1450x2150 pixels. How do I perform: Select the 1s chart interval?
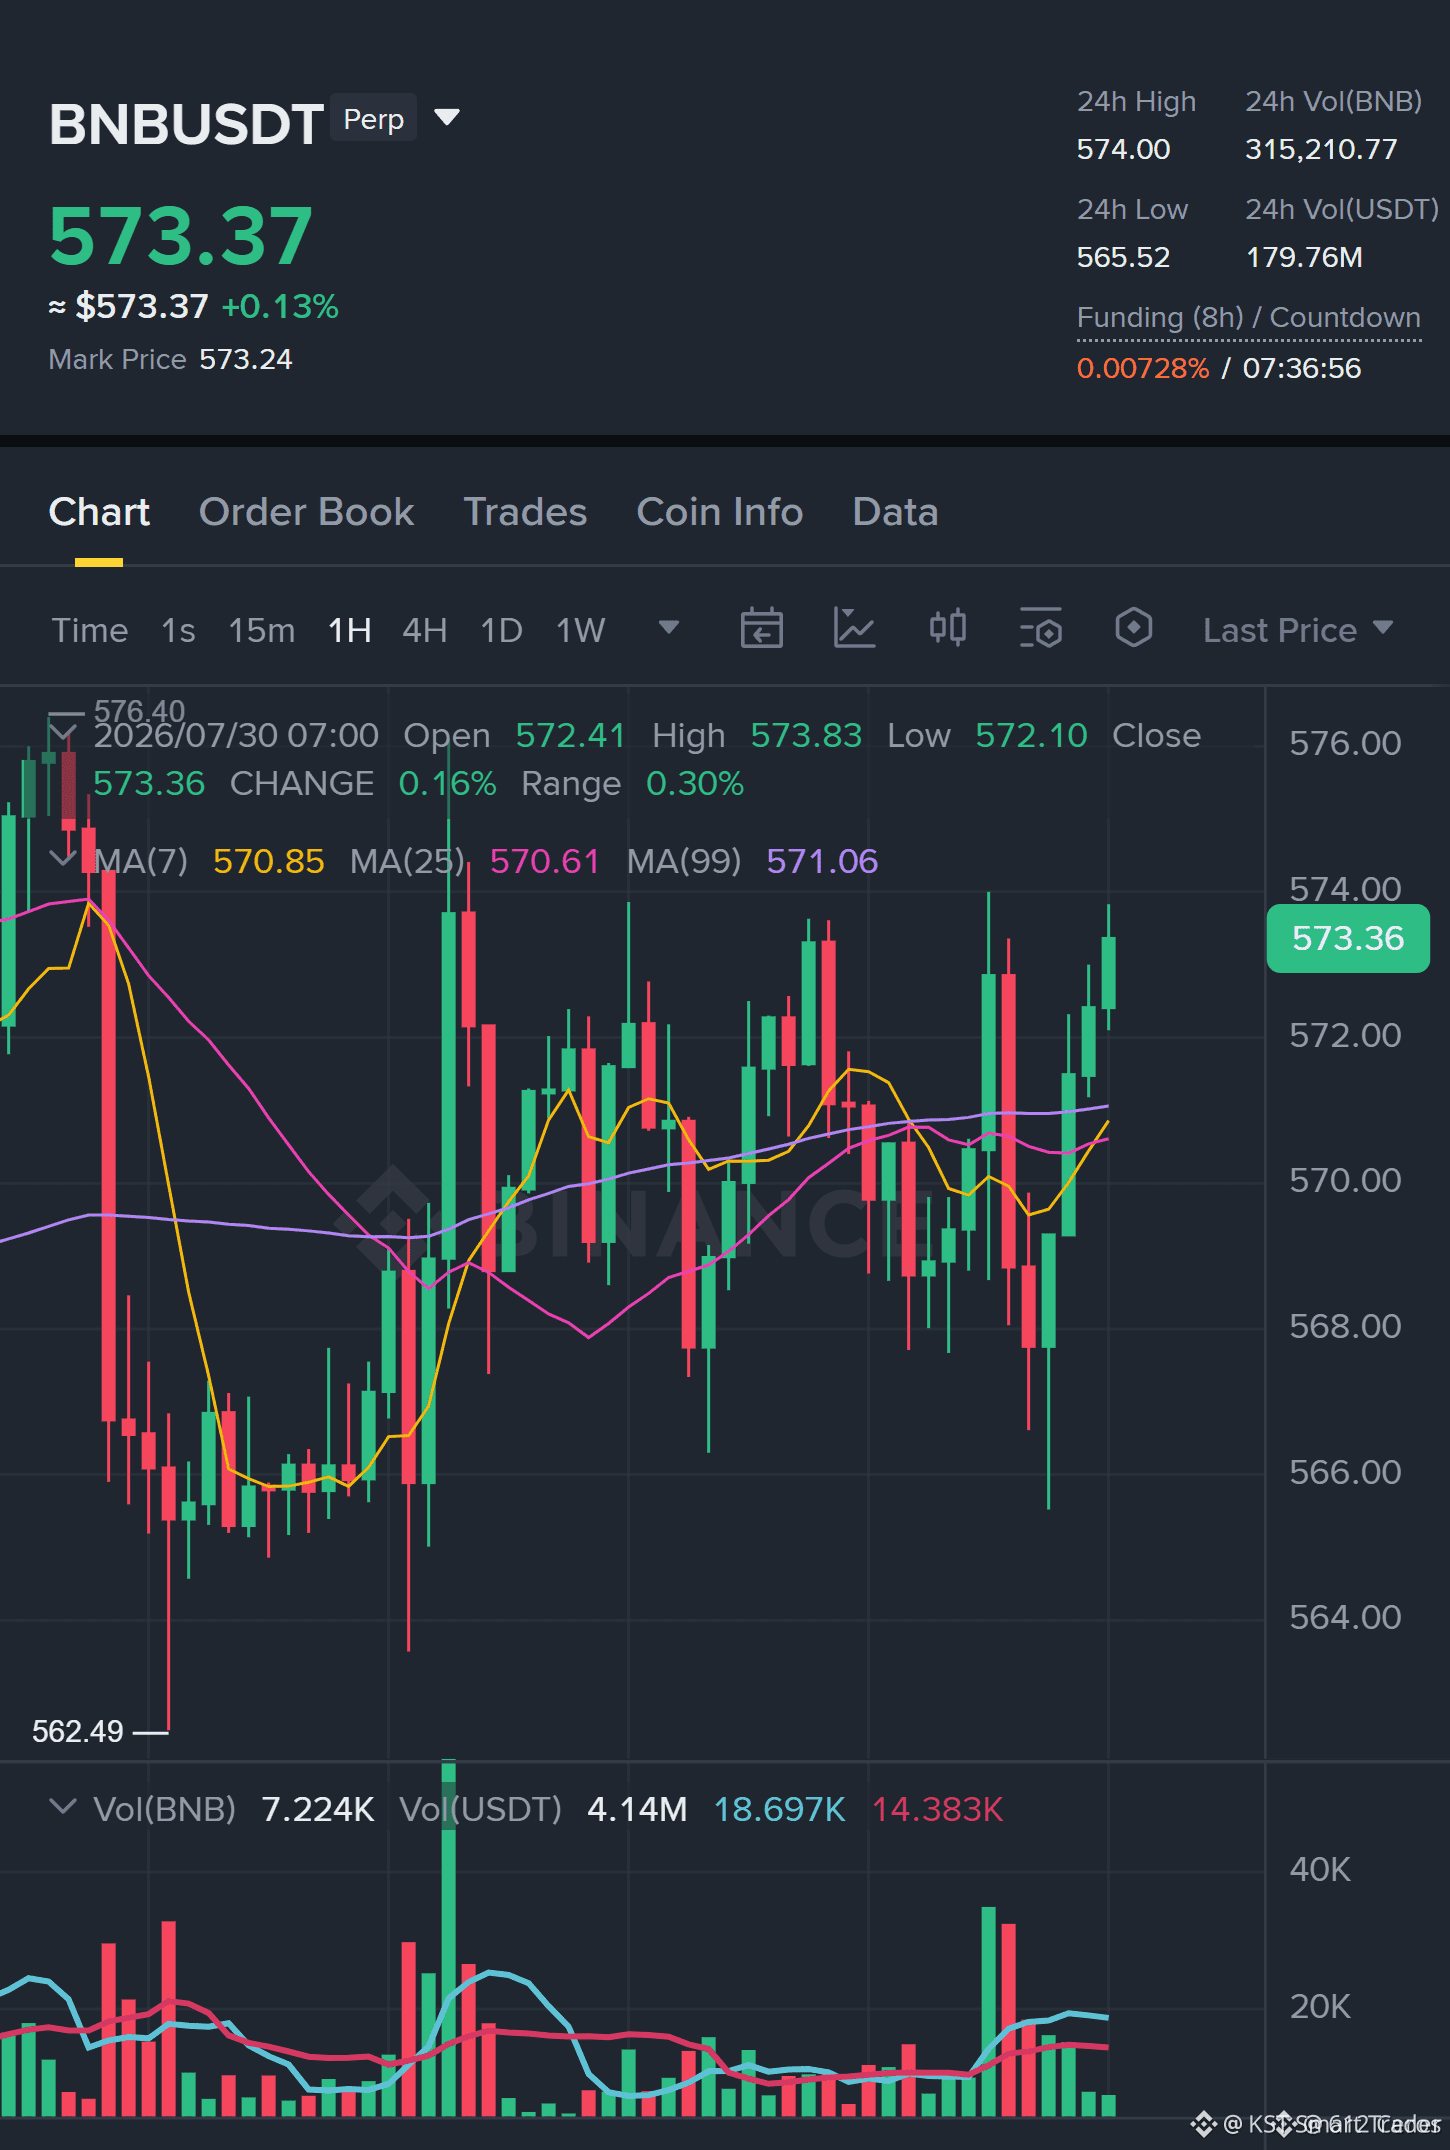click(178, 630)
